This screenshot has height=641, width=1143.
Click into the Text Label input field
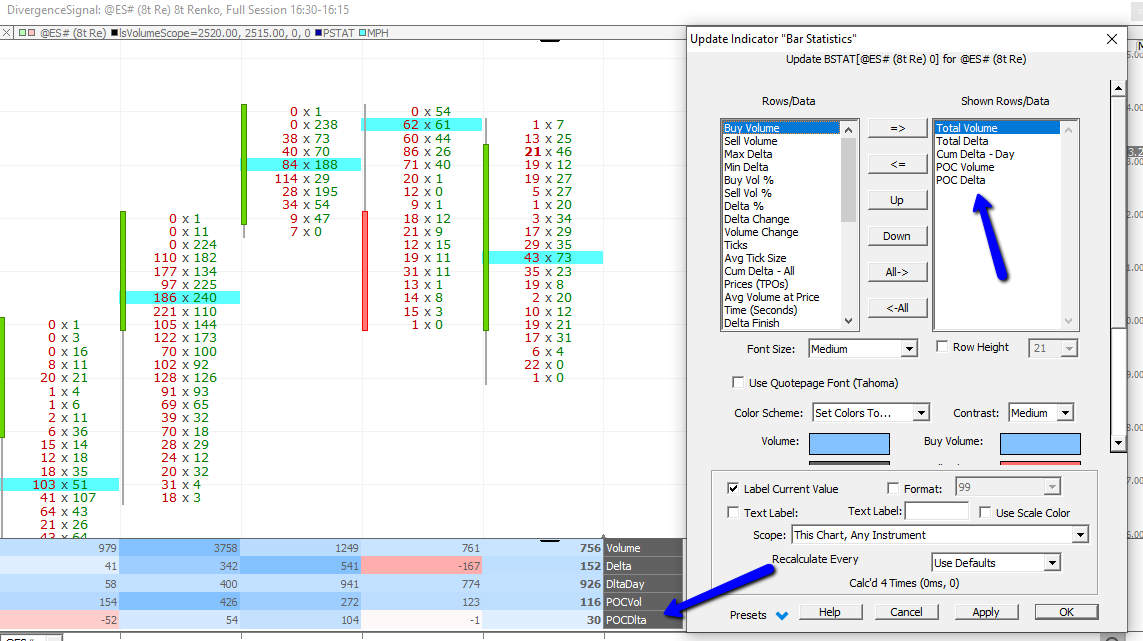(x=936, y=512)
